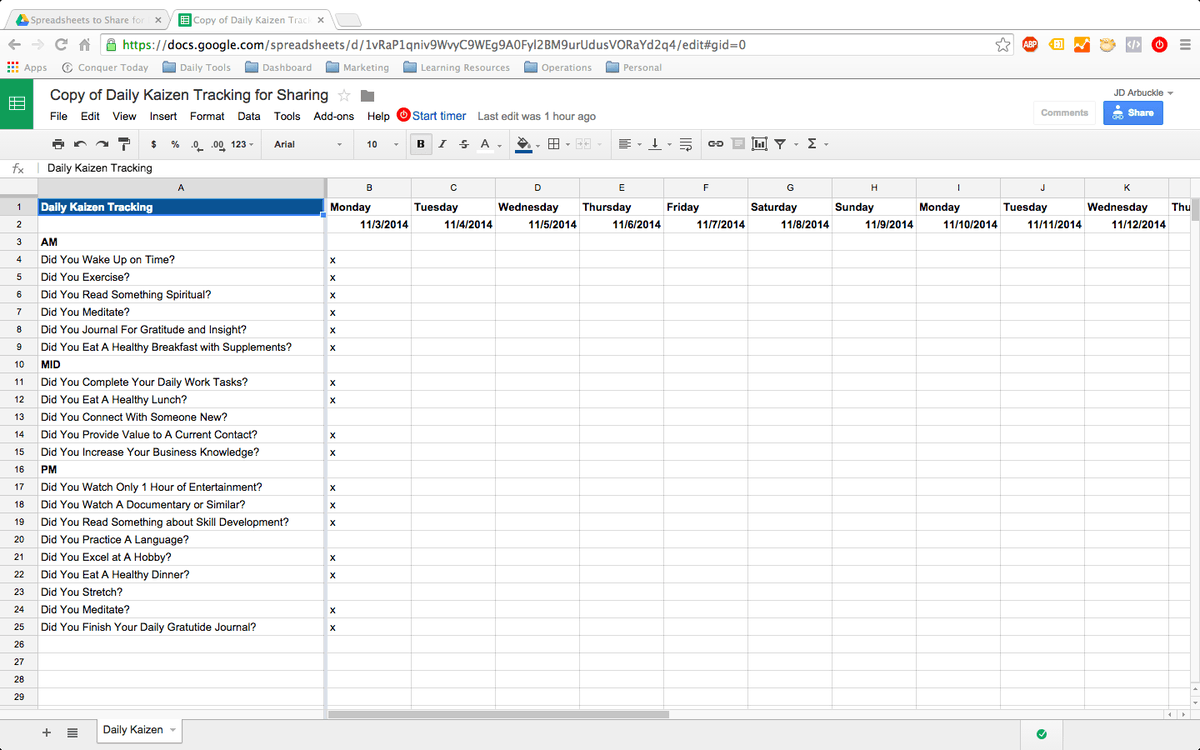The width and height of the screenshot is (1200, 750).
Task: Toggle bold formatting
Action: [420, 144]
